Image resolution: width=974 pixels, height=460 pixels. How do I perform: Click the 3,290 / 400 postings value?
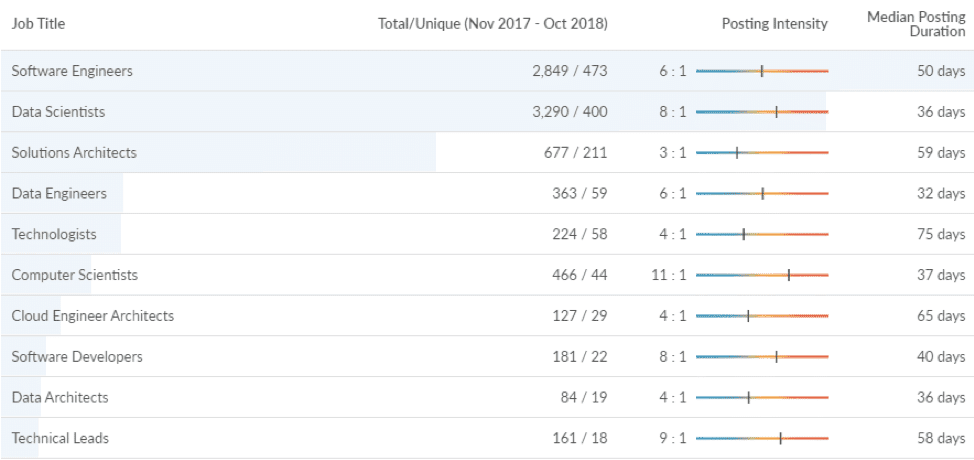point(570,112)
